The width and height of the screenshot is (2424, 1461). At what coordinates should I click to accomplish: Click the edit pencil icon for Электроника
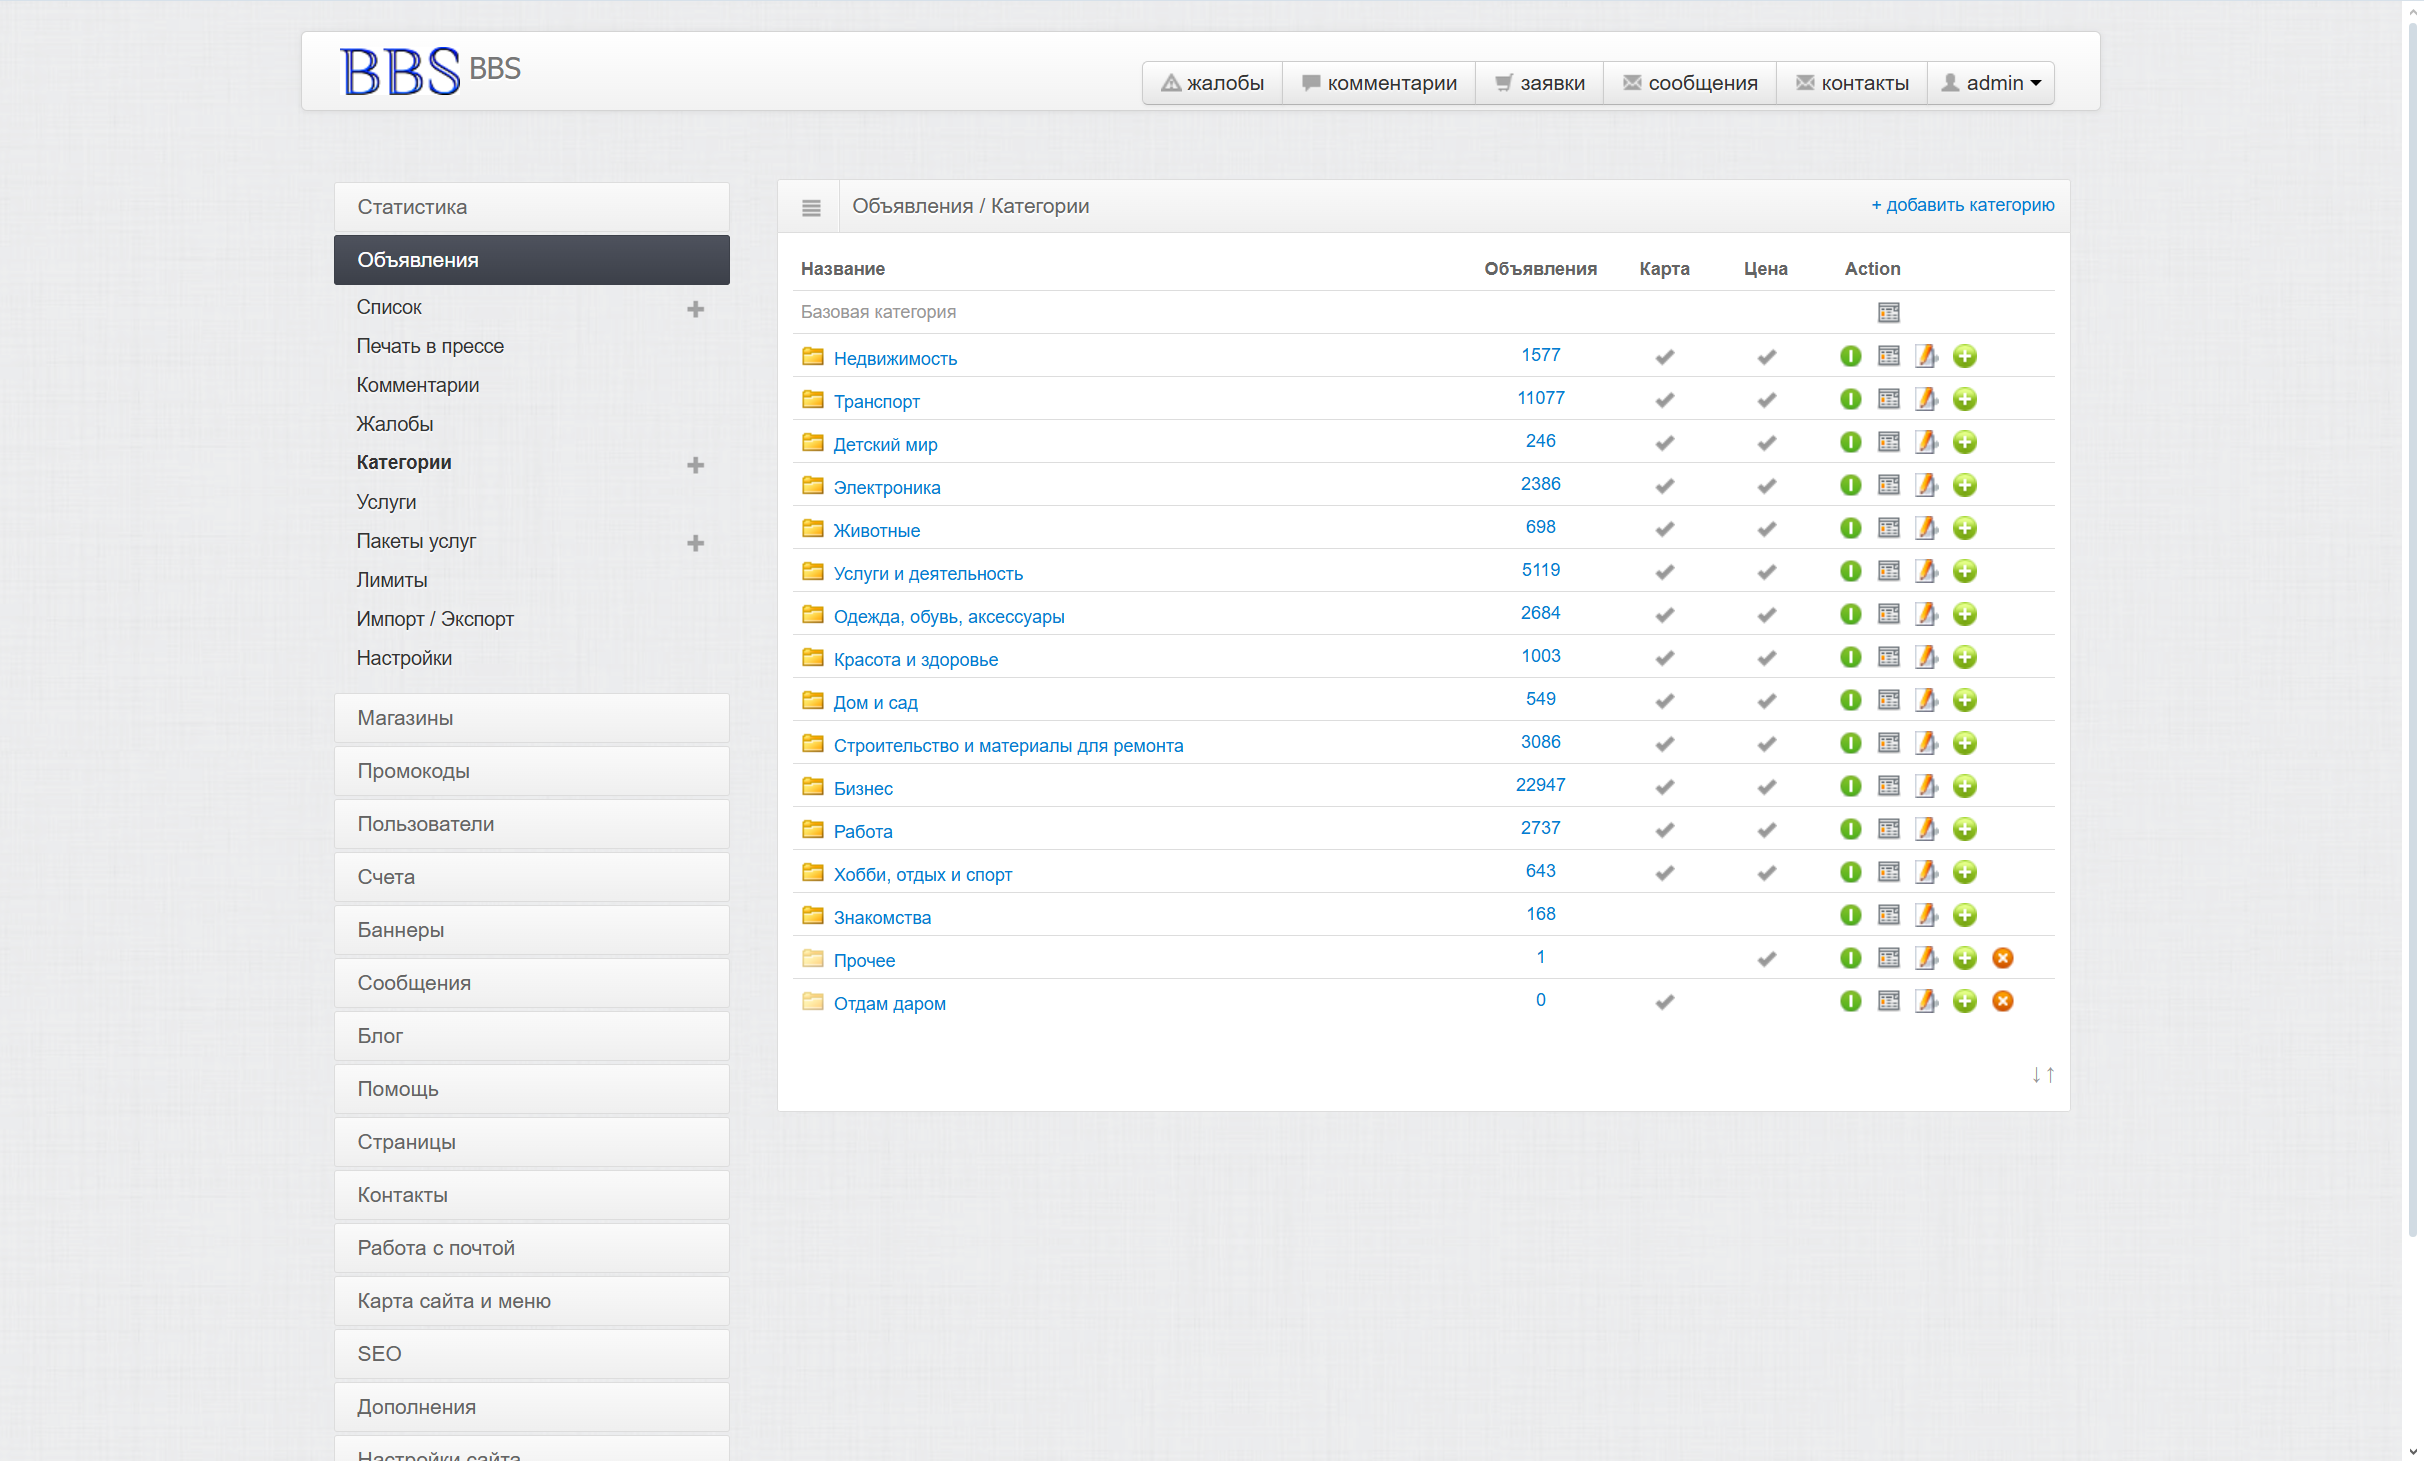click(x=1926, y=485)
